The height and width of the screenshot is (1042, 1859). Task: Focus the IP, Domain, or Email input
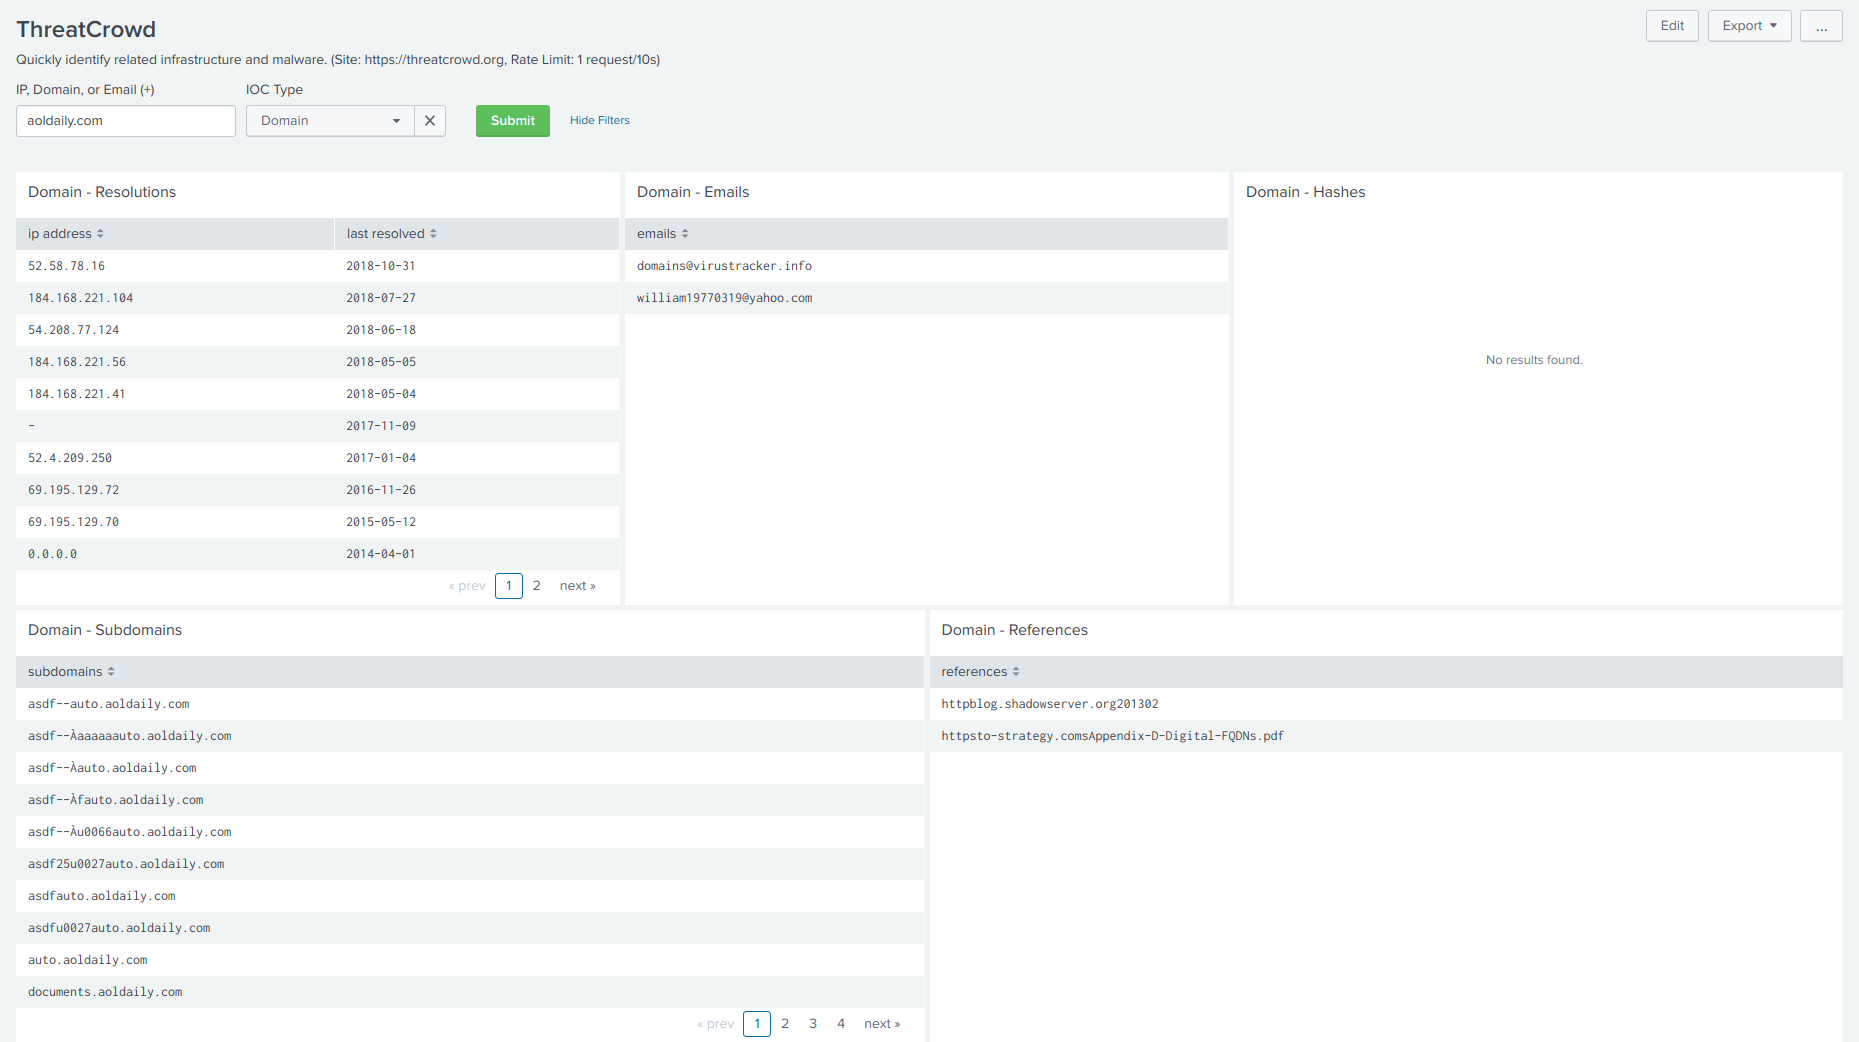tap(126, 121)
